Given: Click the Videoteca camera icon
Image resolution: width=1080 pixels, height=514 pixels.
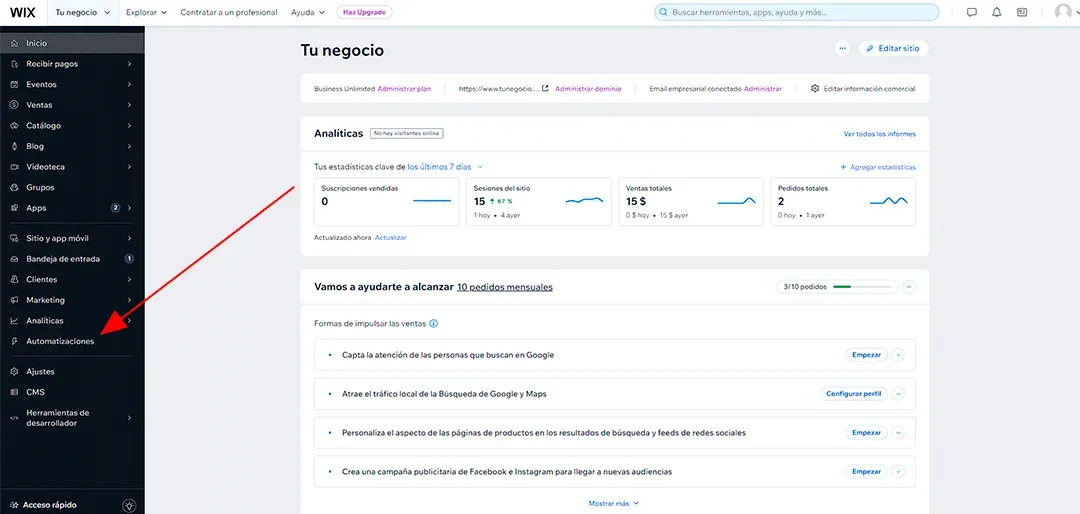Looking at the screenshot, I should pyautogui.click(x=14, y=167).
